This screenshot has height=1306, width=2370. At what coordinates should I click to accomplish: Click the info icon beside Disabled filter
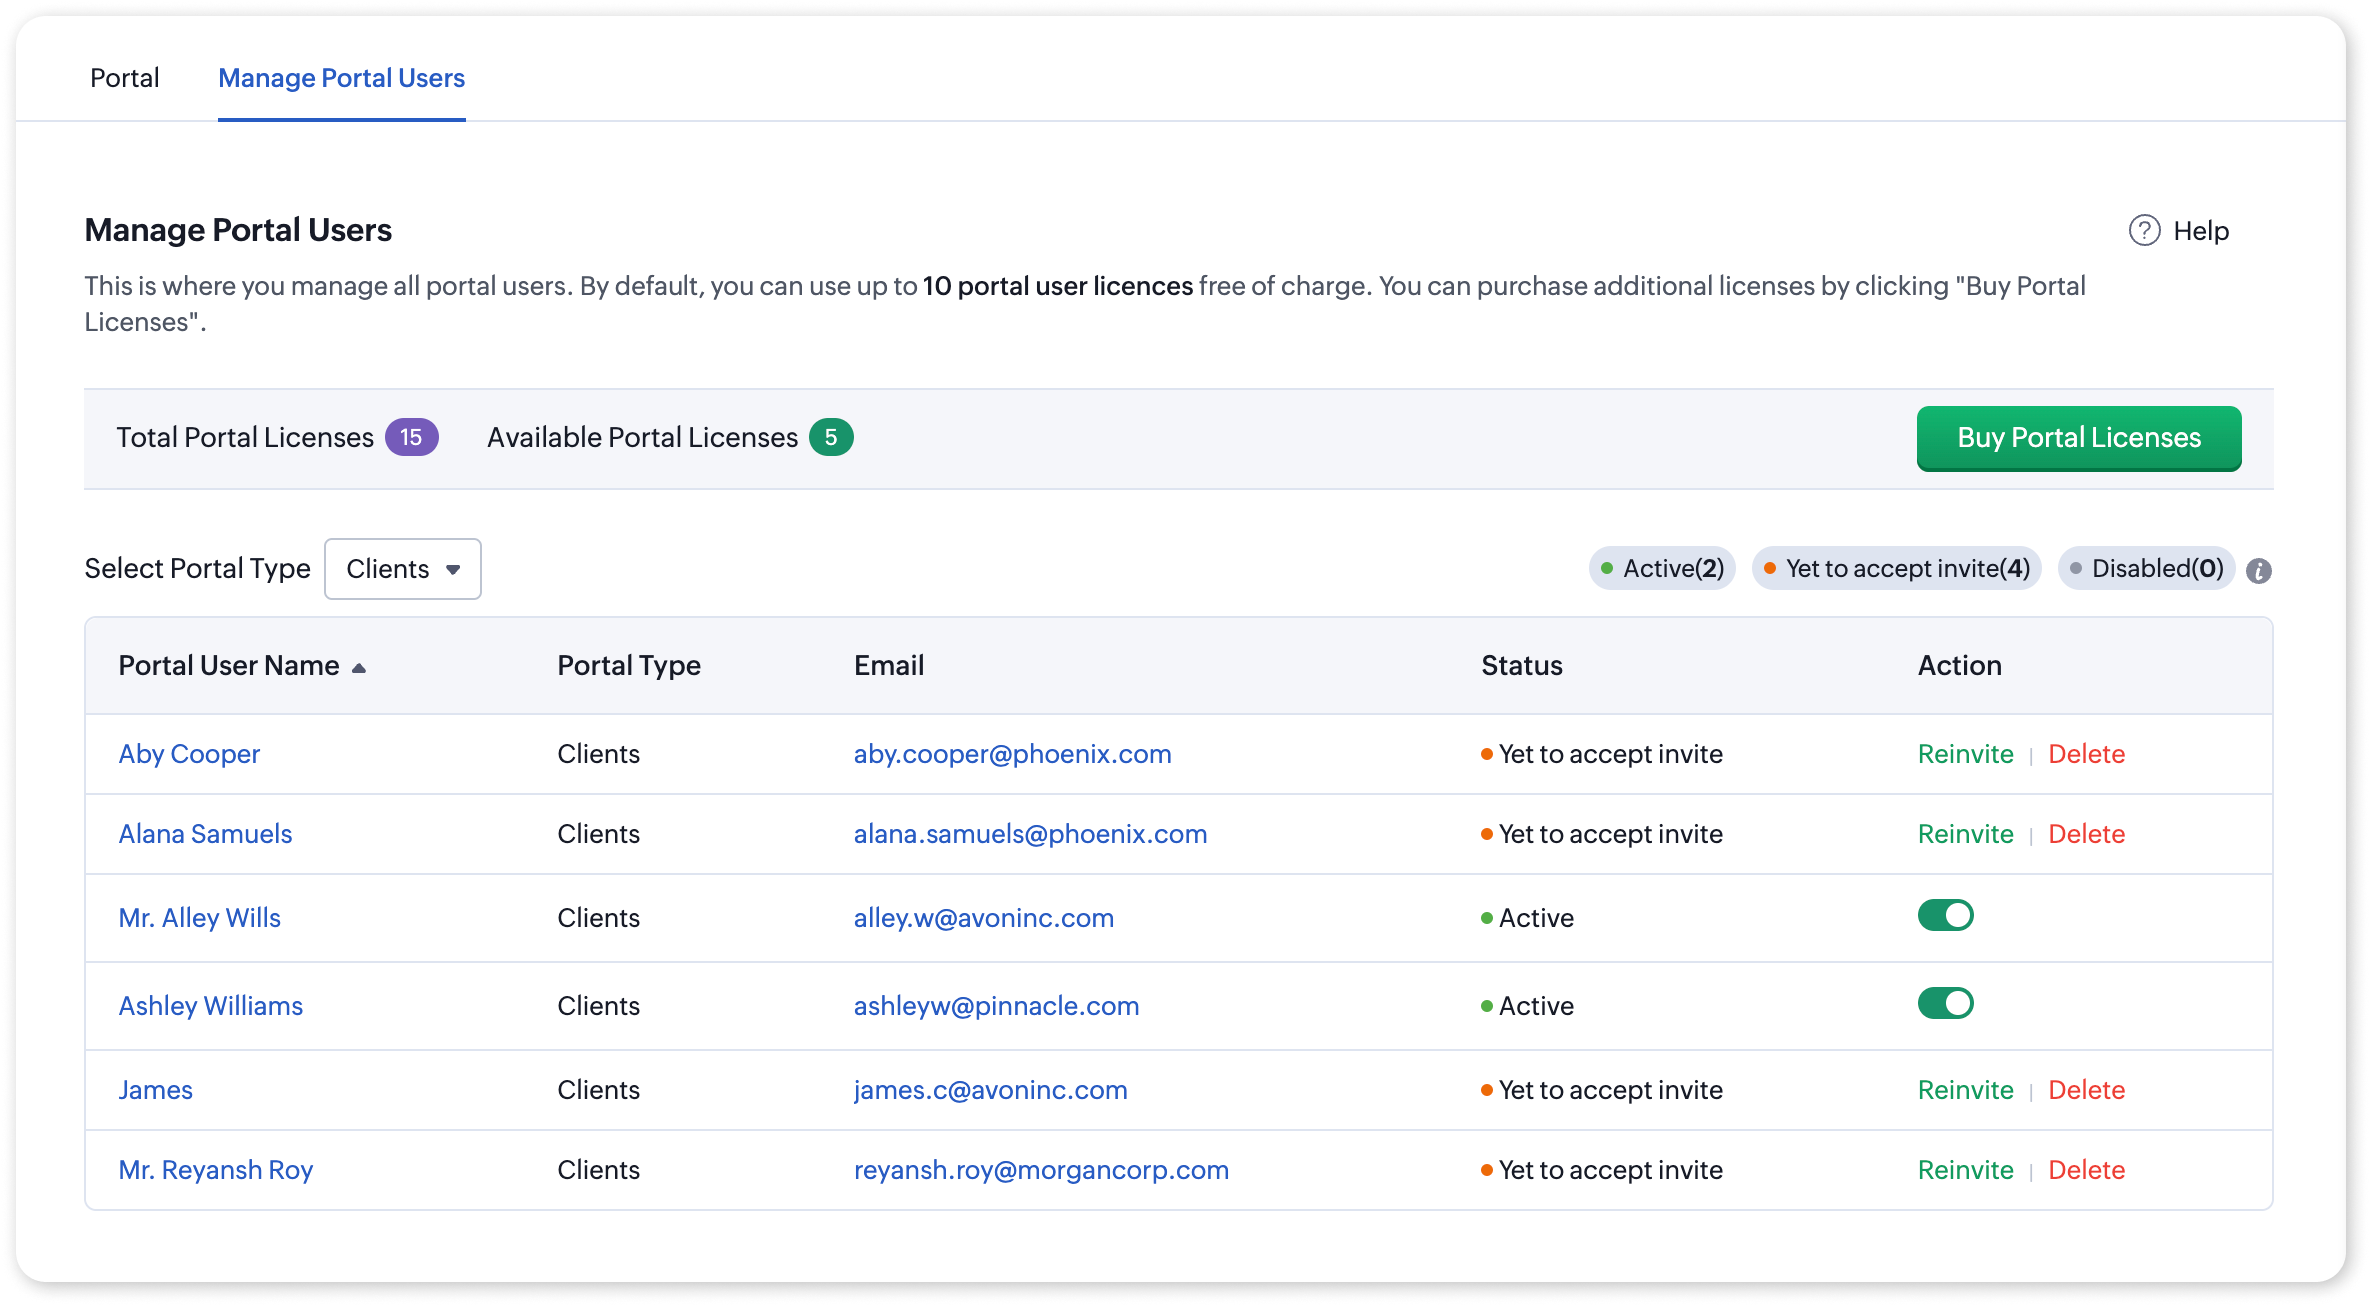tap(2258, 571)
